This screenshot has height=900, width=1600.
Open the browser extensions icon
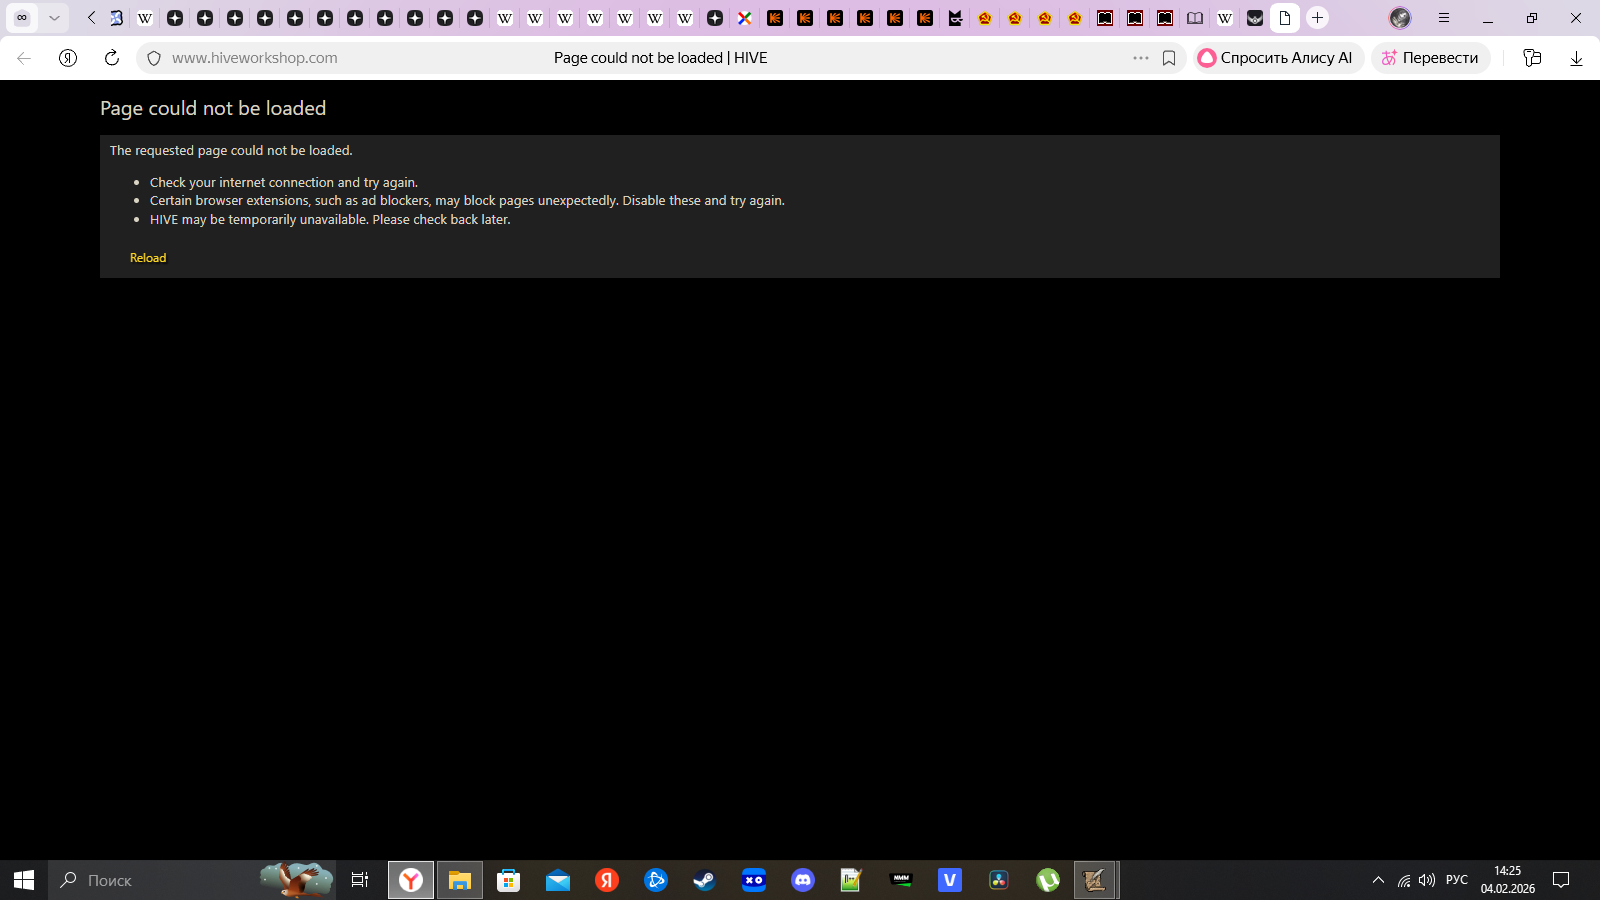(x=1532, y=58)
